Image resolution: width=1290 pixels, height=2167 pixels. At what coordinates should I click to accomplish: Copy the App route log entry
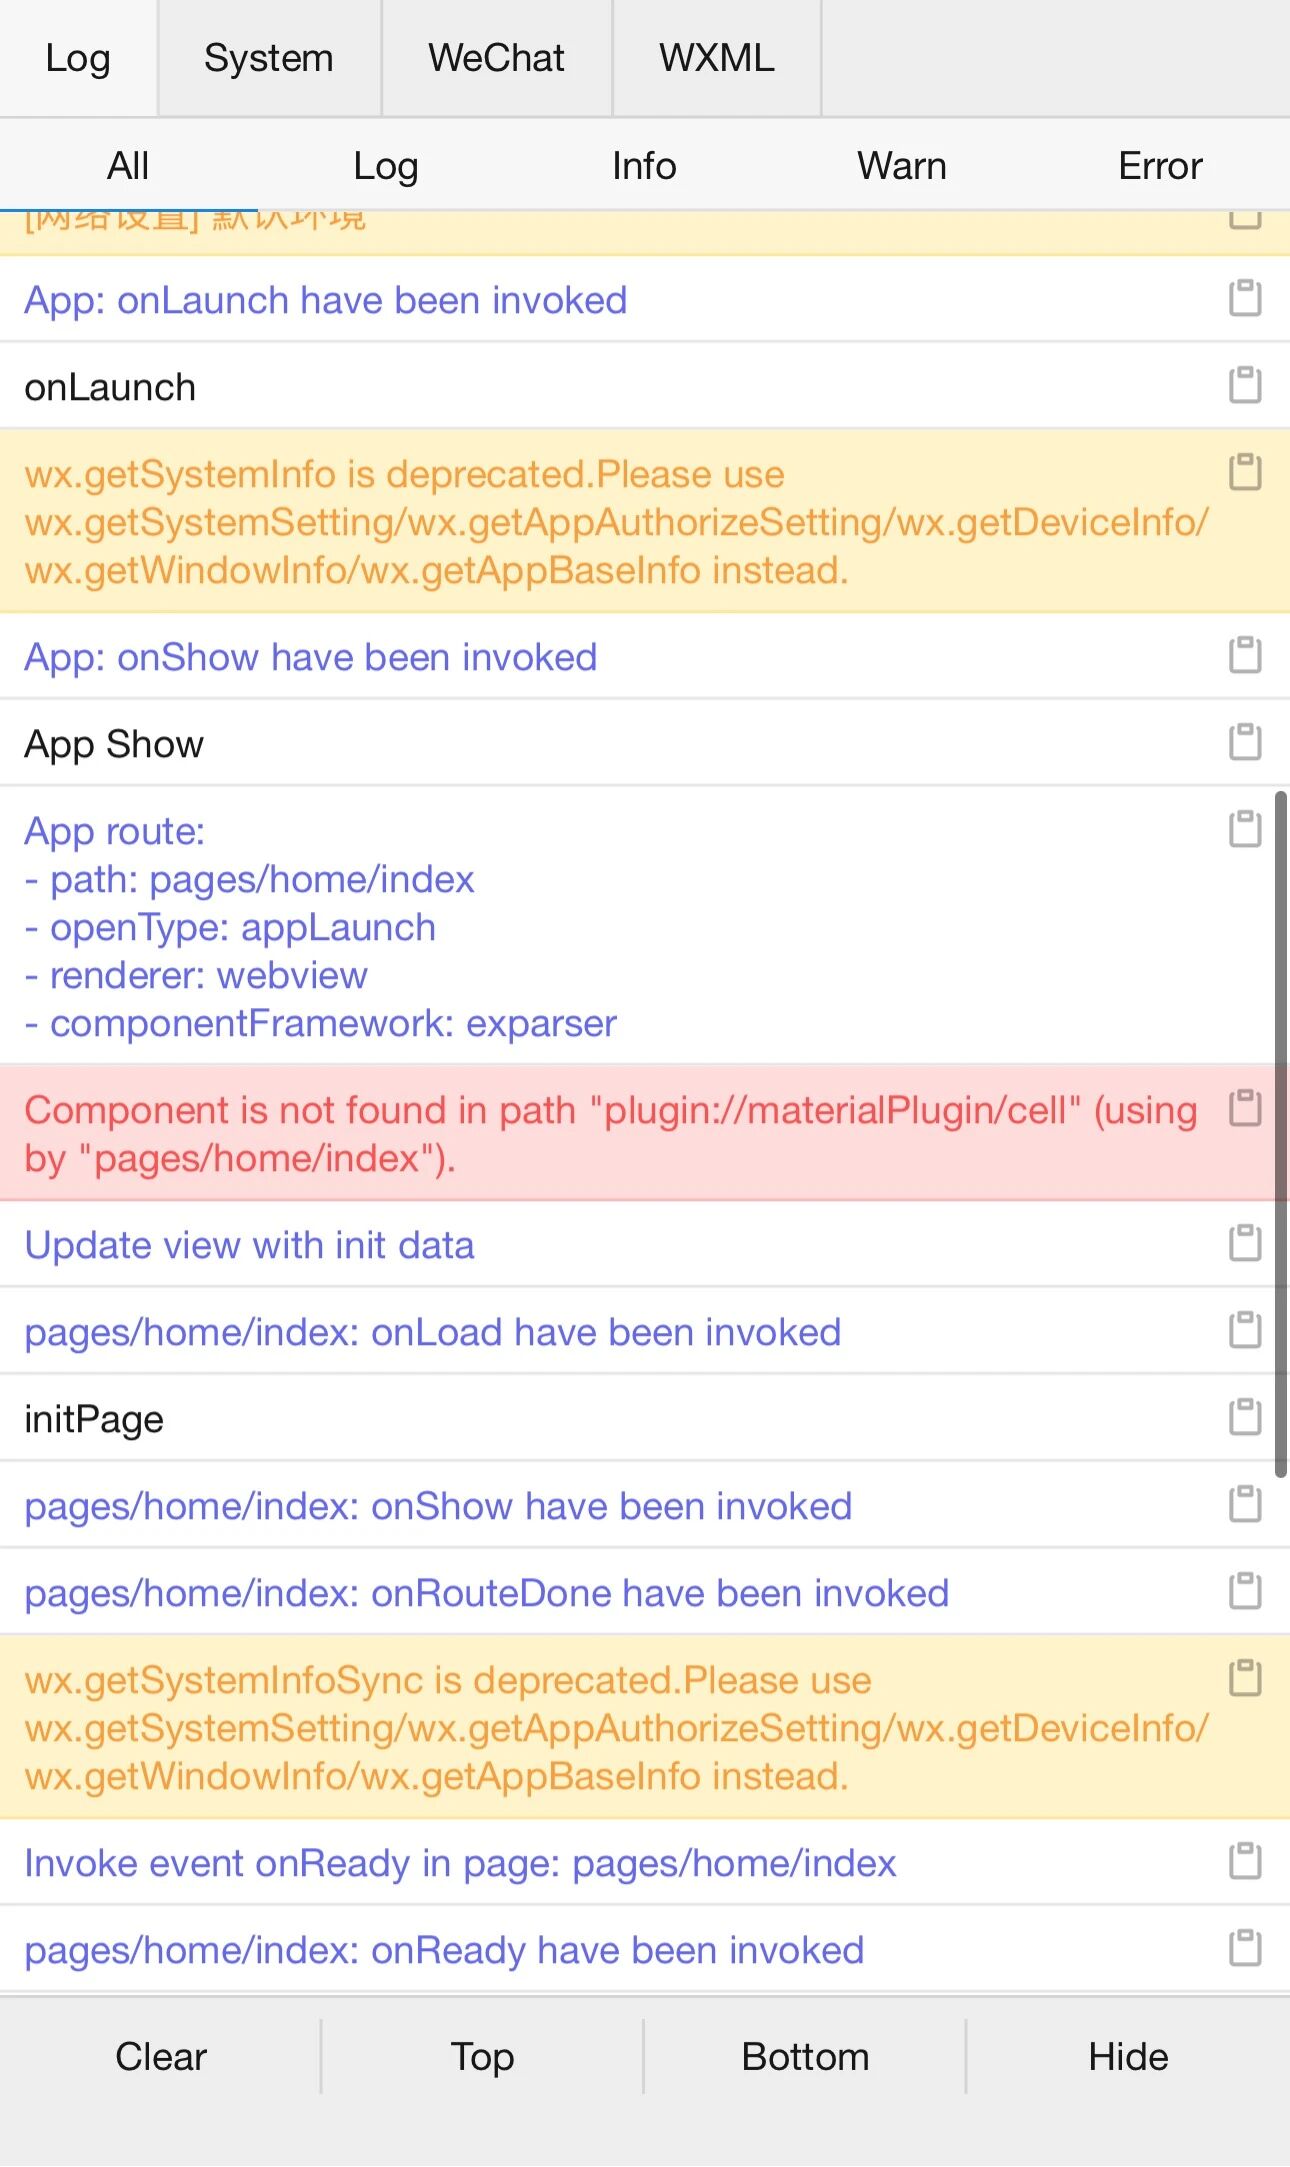coord(1245,829)
